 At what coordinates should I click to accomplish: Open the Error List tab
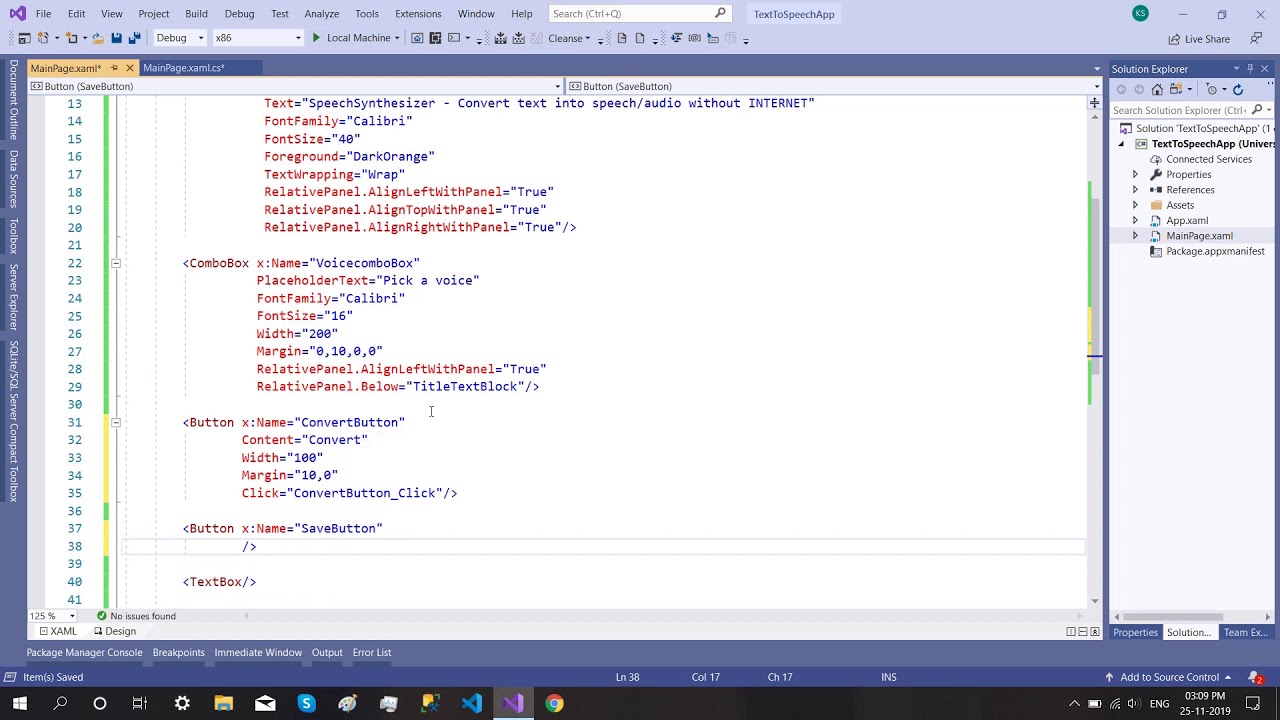pyautogui.click(x=371, y=653)
